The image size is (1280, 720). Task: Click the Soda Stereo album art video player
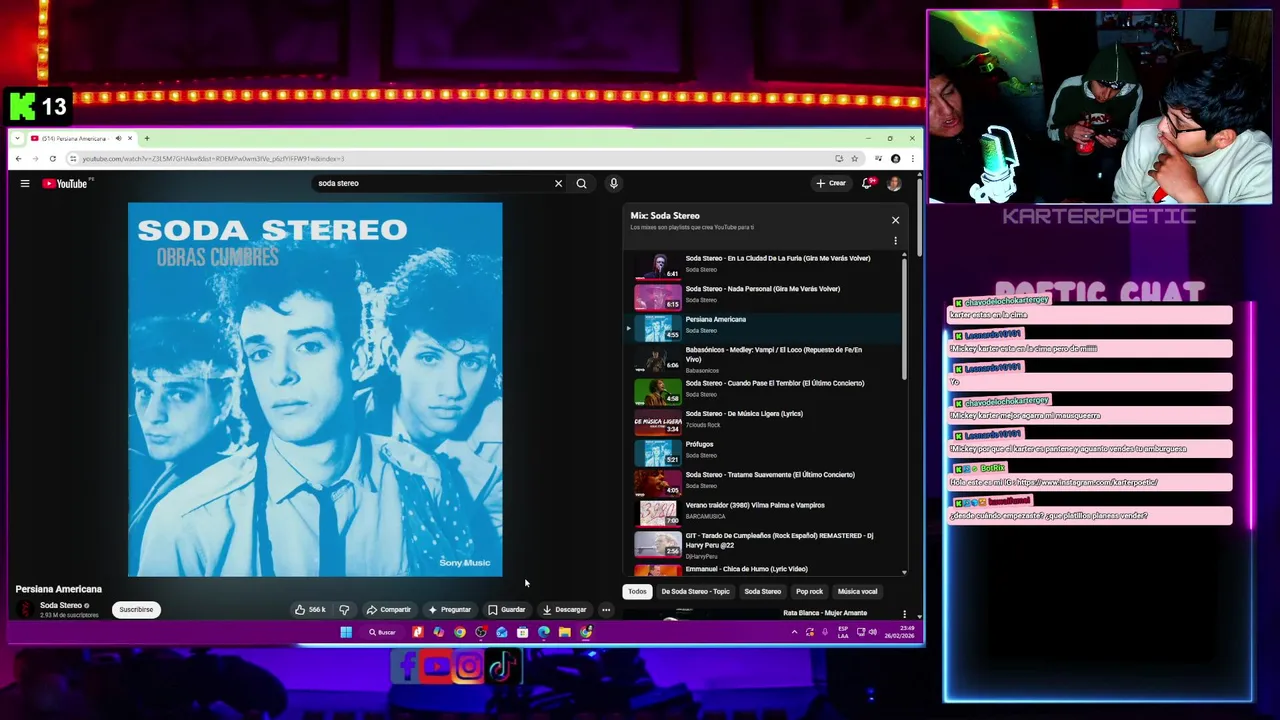coord(315,389)
